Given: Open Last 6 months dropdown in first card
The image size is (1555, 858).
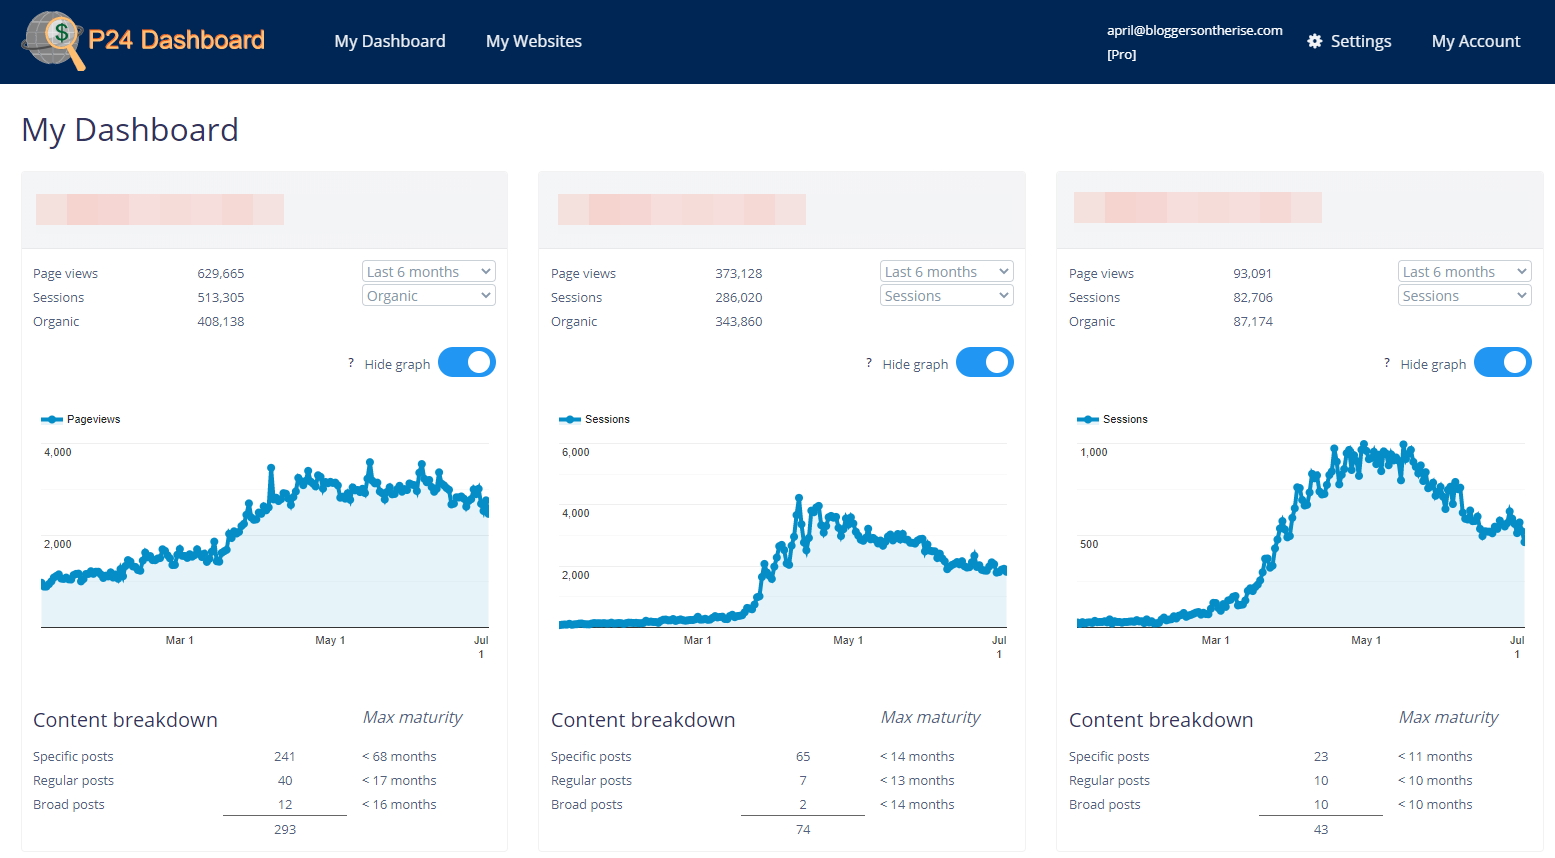Looking at the screenshot, I should 429,272.
